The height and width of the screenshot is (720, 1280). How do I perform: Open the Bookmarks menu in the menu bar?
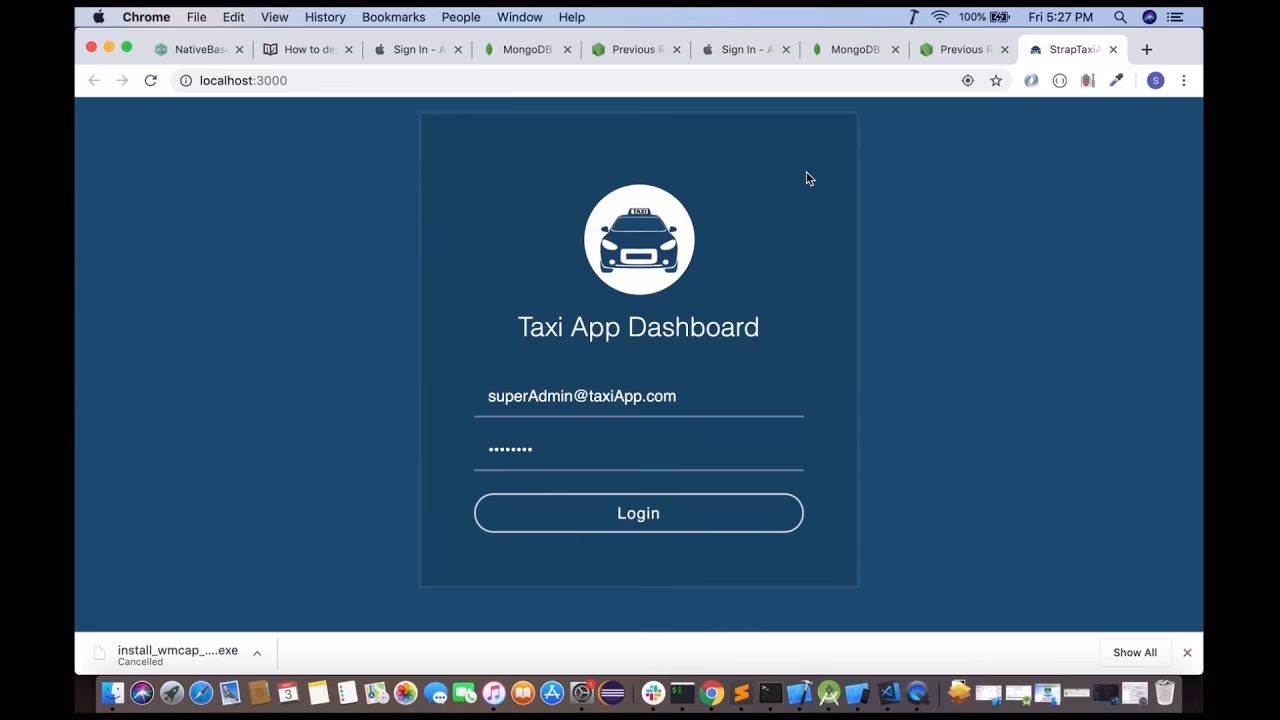pos(393,16)
